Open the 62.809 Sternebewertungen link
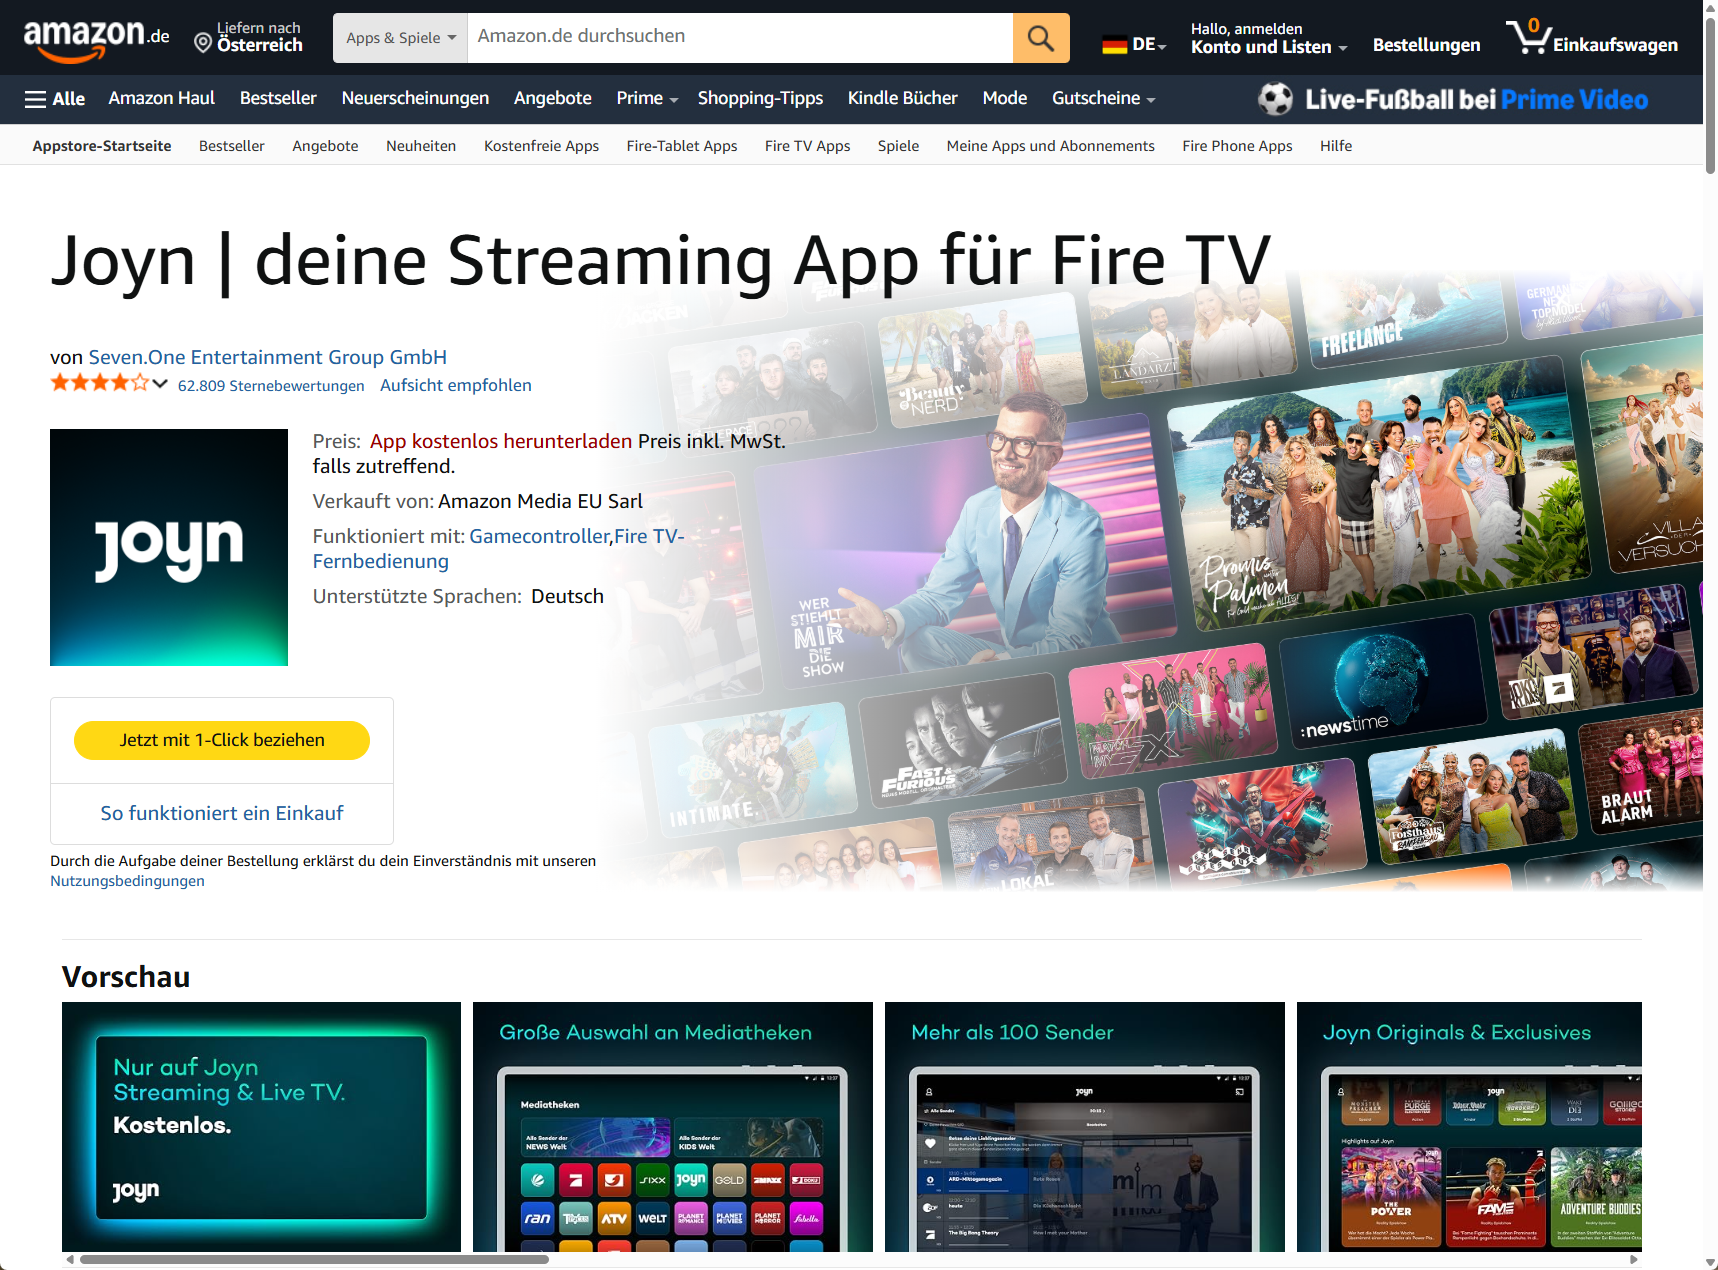The width and height of the screenshot is (1718, 1270). click(x=271, y=386)
